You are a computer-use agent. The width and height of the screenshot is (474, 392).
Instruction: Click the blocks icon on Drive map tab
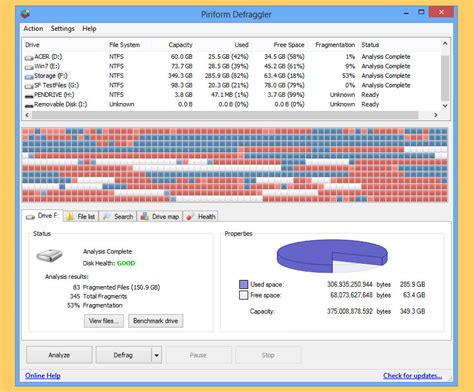pos(144,216)
